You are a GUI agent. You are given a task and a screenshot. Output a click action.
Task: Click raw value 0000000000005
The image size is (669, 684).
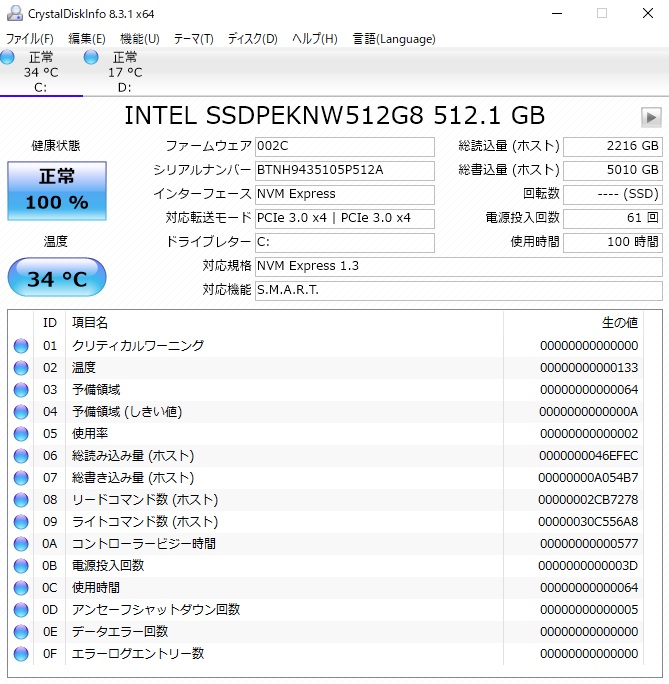point(589,610)
